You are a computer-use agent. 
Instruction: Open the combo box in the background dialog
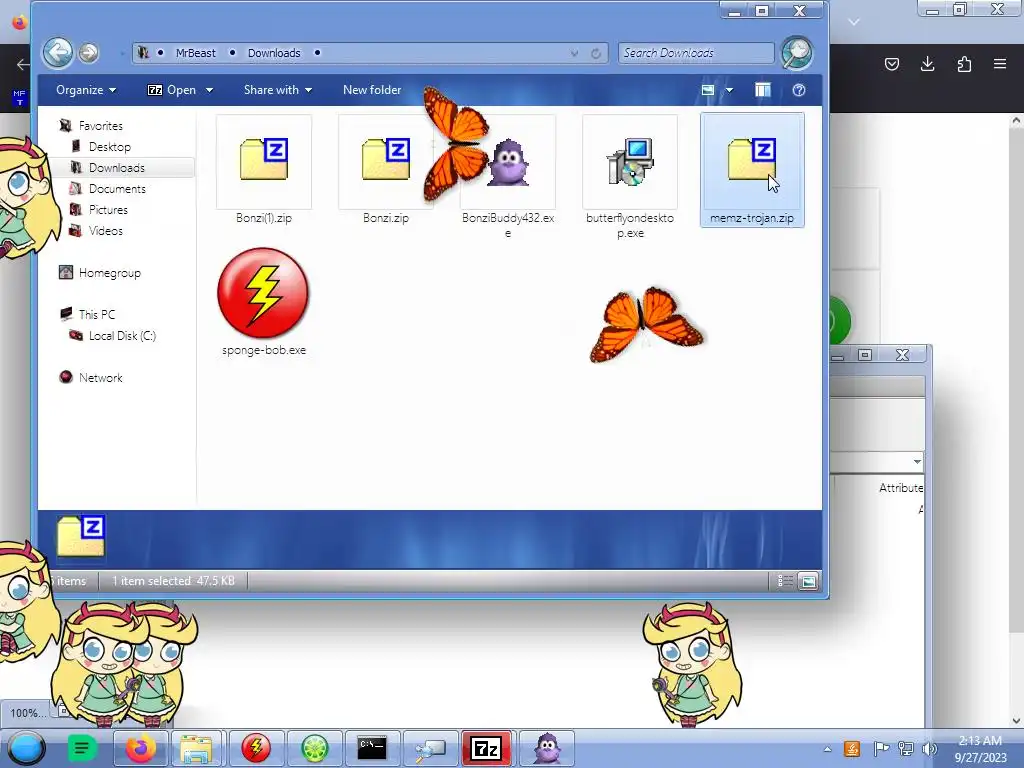coord(917,462)
